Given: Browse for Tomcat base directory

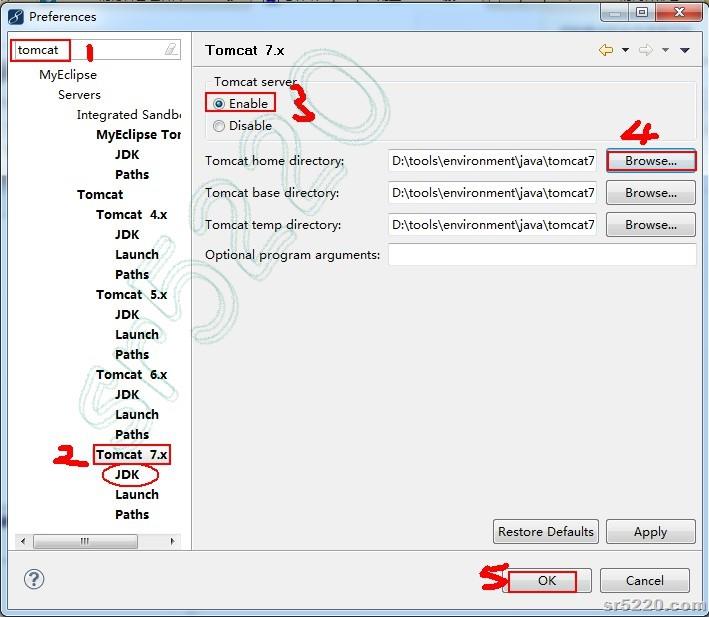Looking at the screenshot, I should [x=651, y=193].
